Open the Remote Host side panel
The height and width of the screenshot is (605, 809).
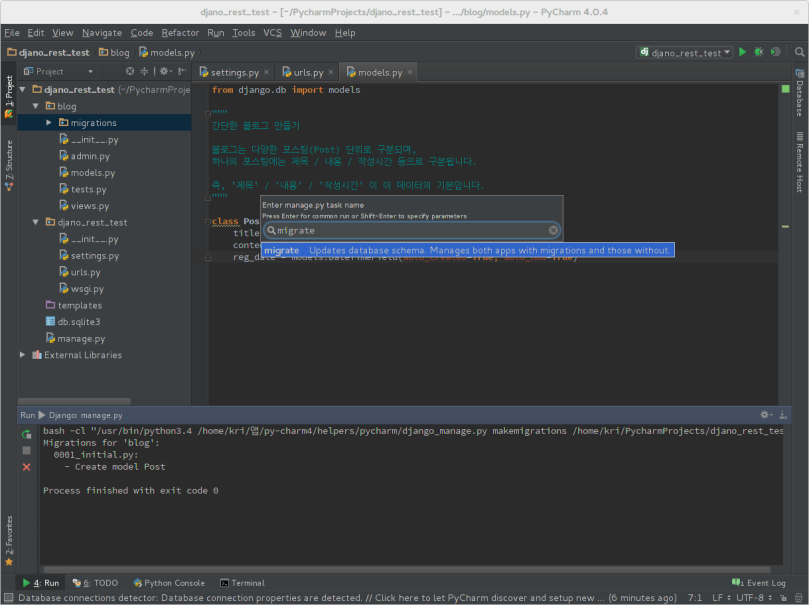click(x=799, y=162)
